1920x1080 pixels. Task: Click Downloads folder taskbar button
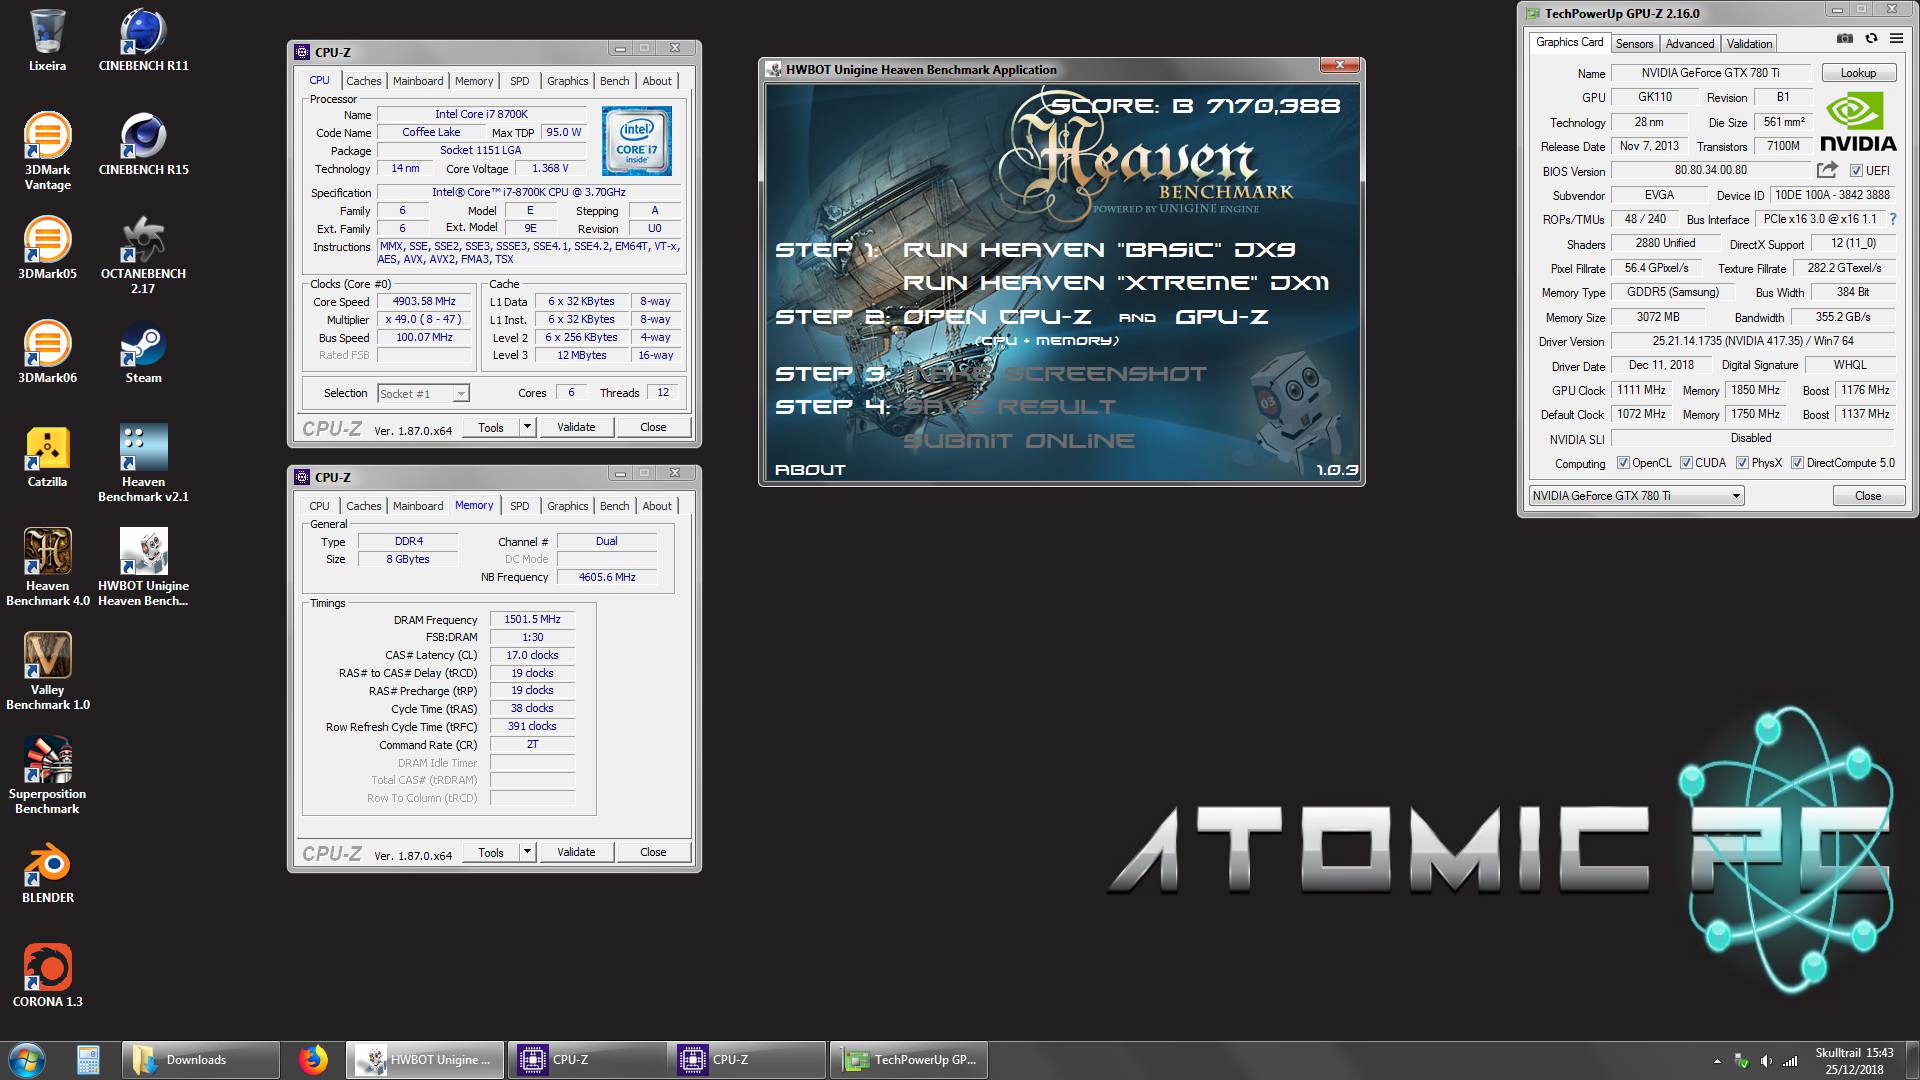pos(202,1060)
